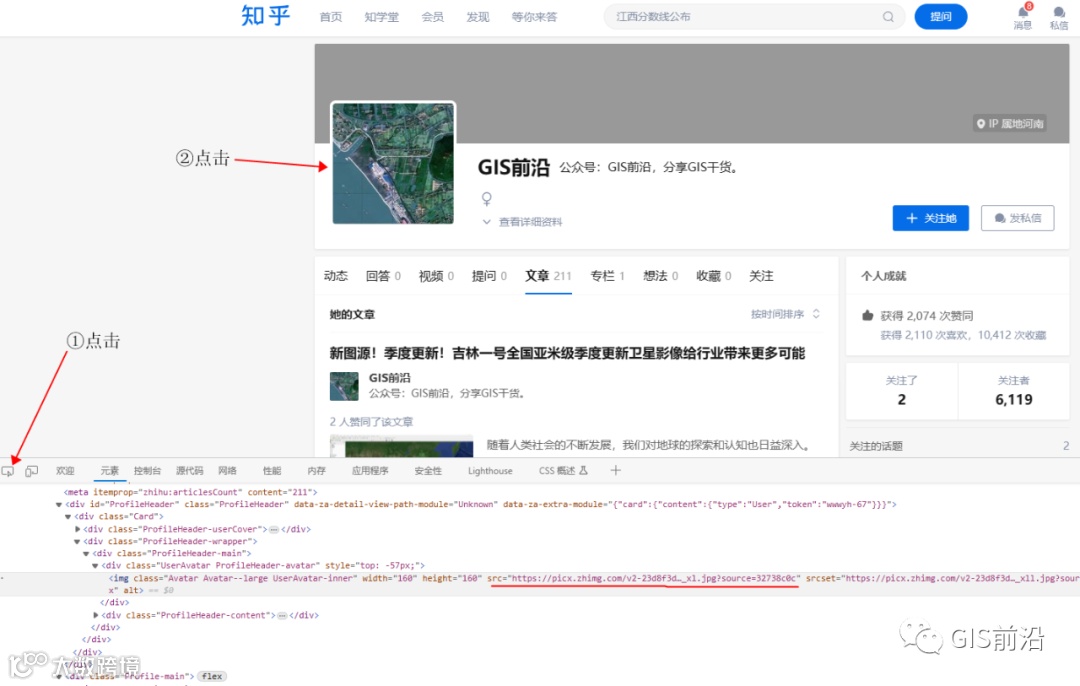Viewport: 1080px width, 686px height.
Task: Open the private messages icon
Action: point(1059,12)
